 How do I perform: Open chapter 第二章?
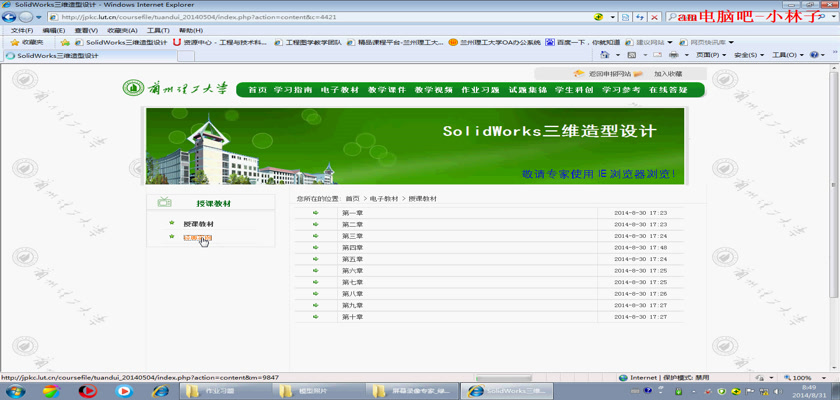click(x=352, y=224)
